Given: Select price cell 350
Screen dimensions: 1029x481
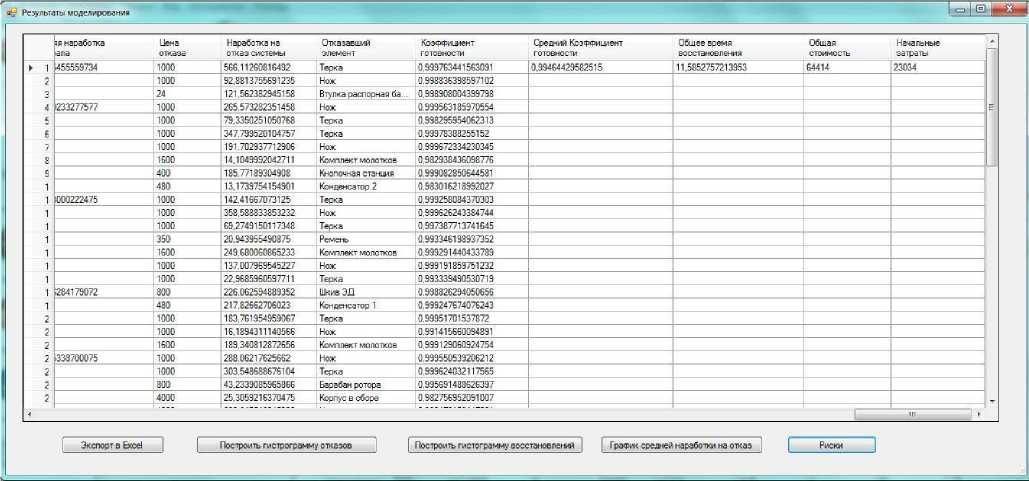Looking at the screenshot, I should (186, 240).
